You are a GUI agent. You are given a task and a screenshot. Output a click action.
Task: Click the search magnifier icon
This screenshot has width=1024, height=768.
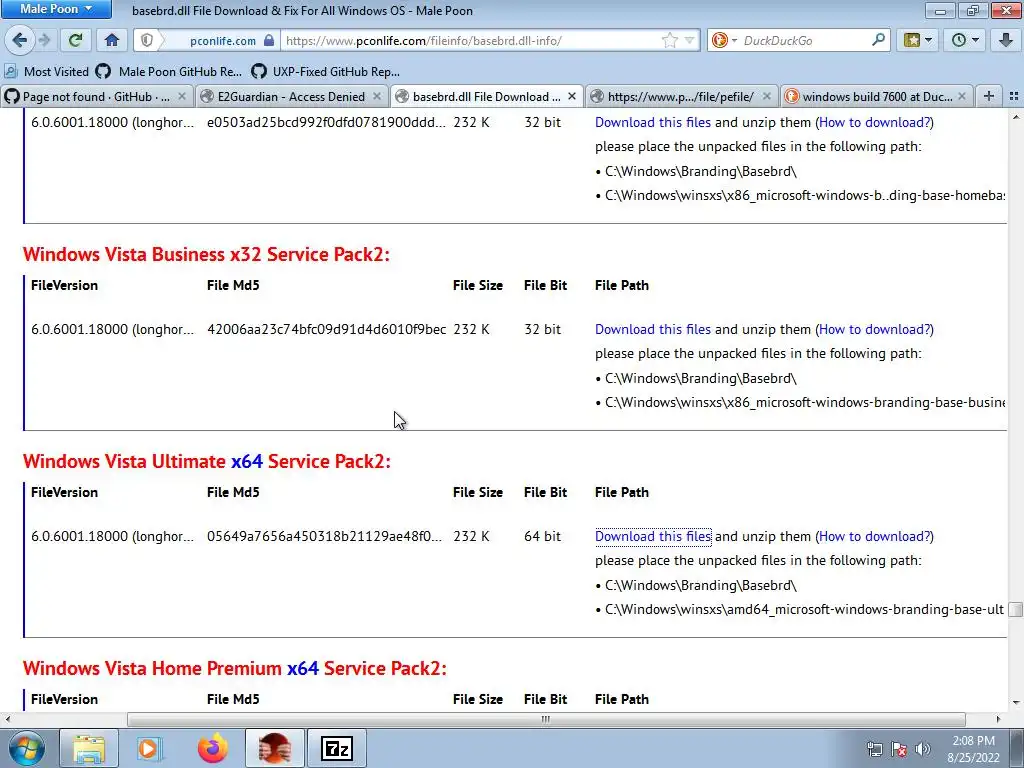pos(879,40)
